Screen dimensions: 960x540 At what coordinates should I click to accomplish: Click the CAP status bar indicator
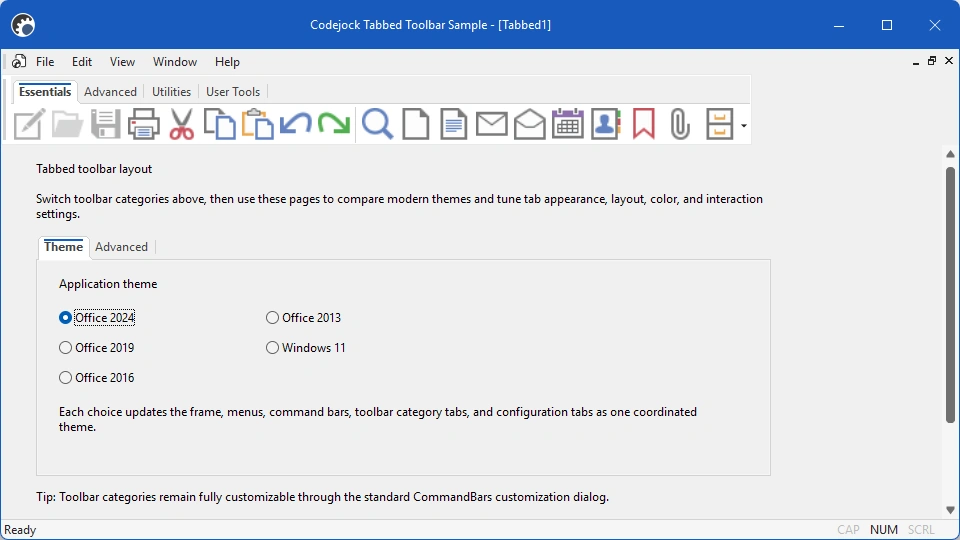(x=848, y=530)
